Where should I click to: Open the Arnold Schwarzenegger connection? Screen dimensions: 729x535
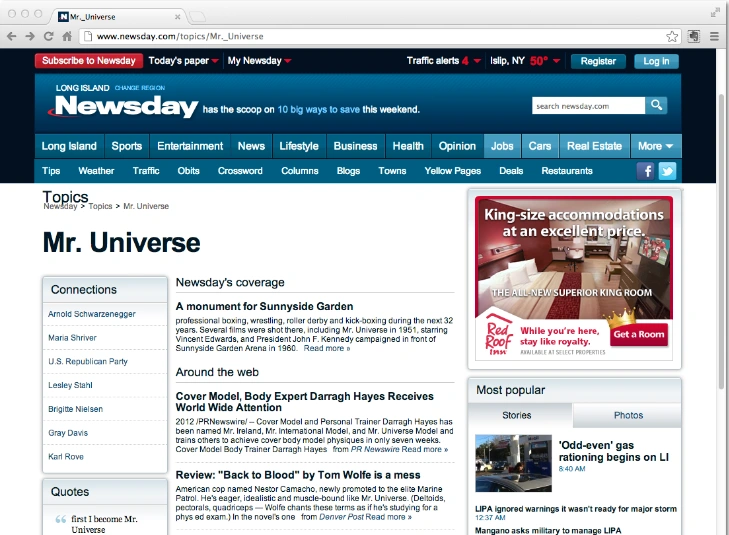pyautogui.click(x=92, y=314)
